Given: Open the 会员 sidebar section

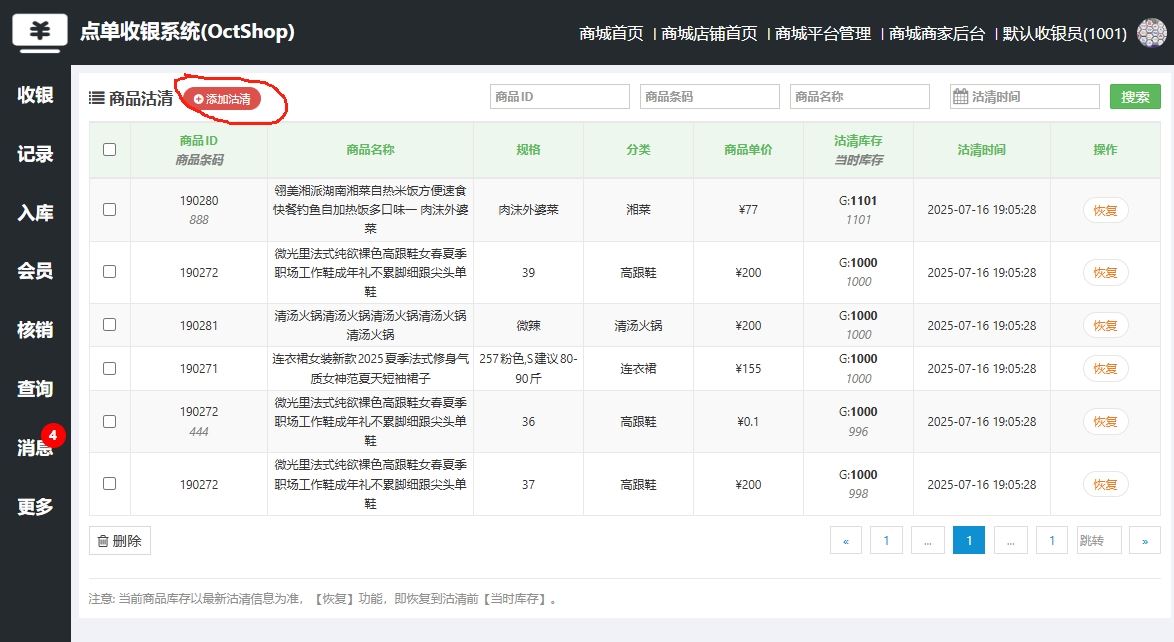Looking at the screenshot, I should coord(35,271).
